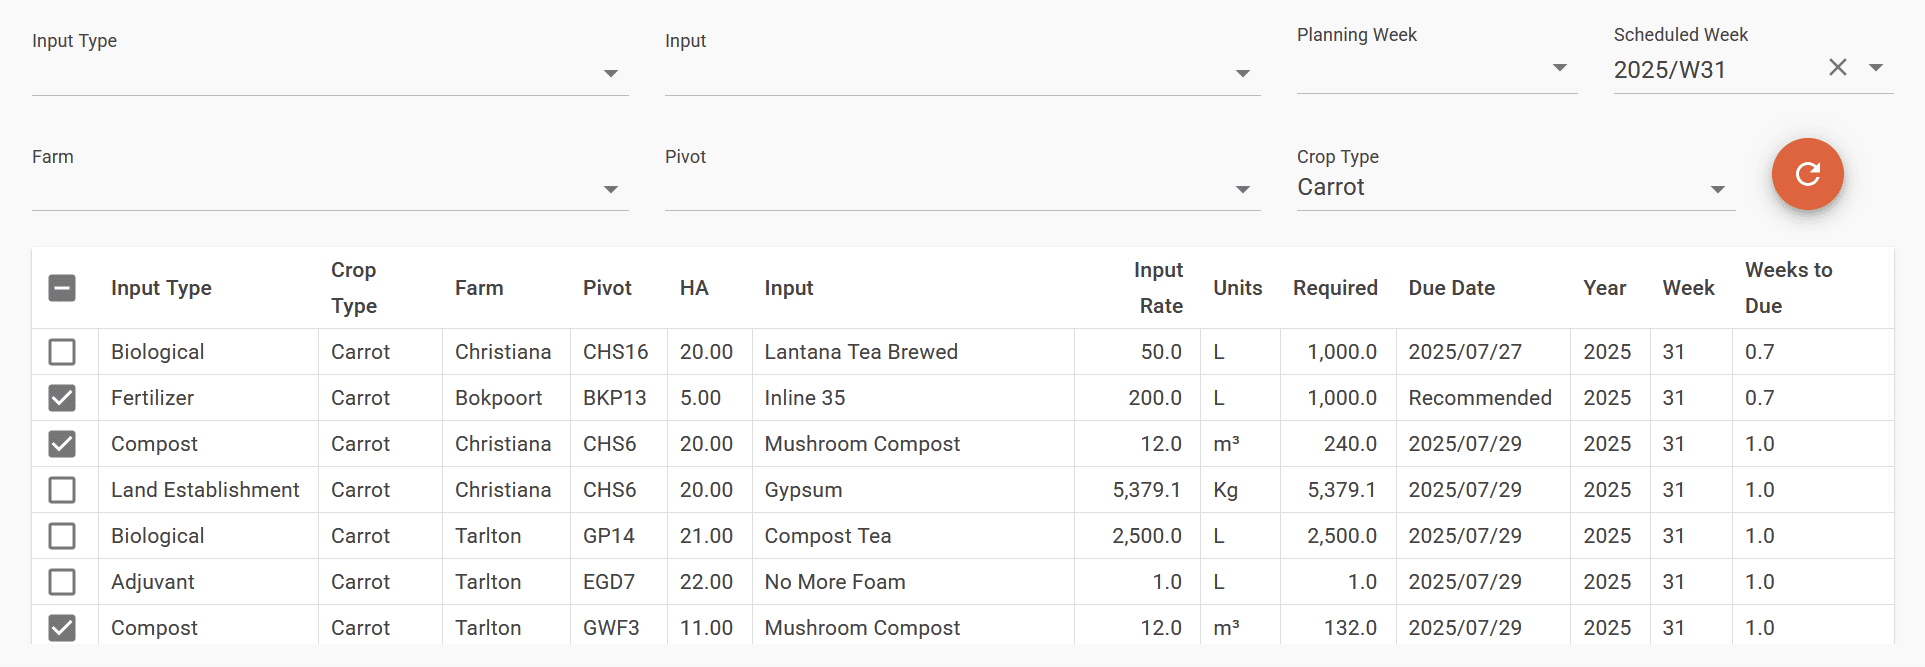1925x667 pixels.
Task: Sort by the Due Date column header
Action: tap(1451, 288)
